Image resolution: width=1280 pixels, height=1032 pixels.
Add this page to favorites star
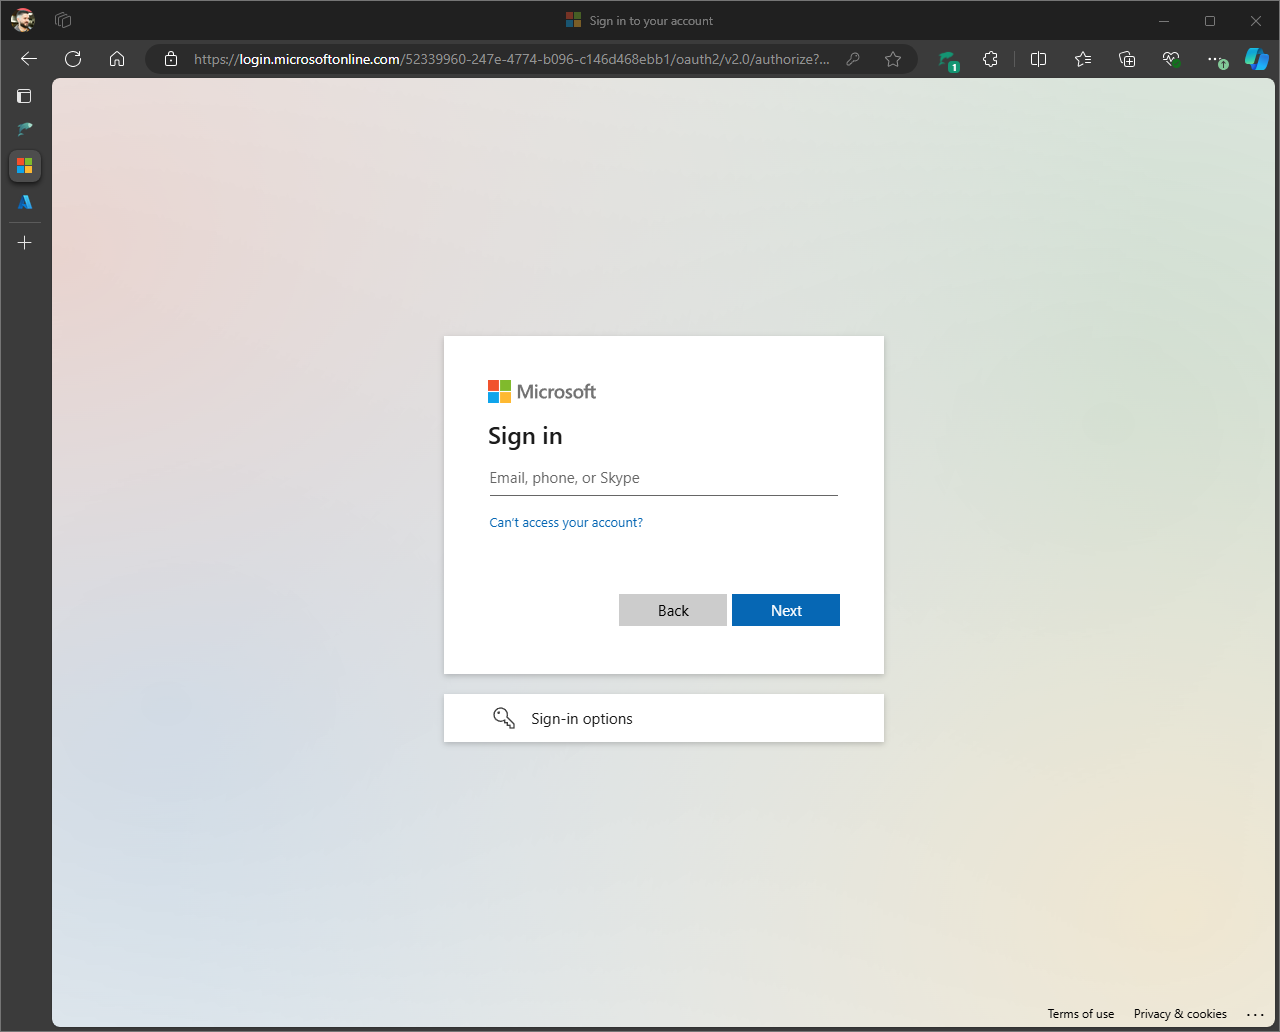[893, 59]
